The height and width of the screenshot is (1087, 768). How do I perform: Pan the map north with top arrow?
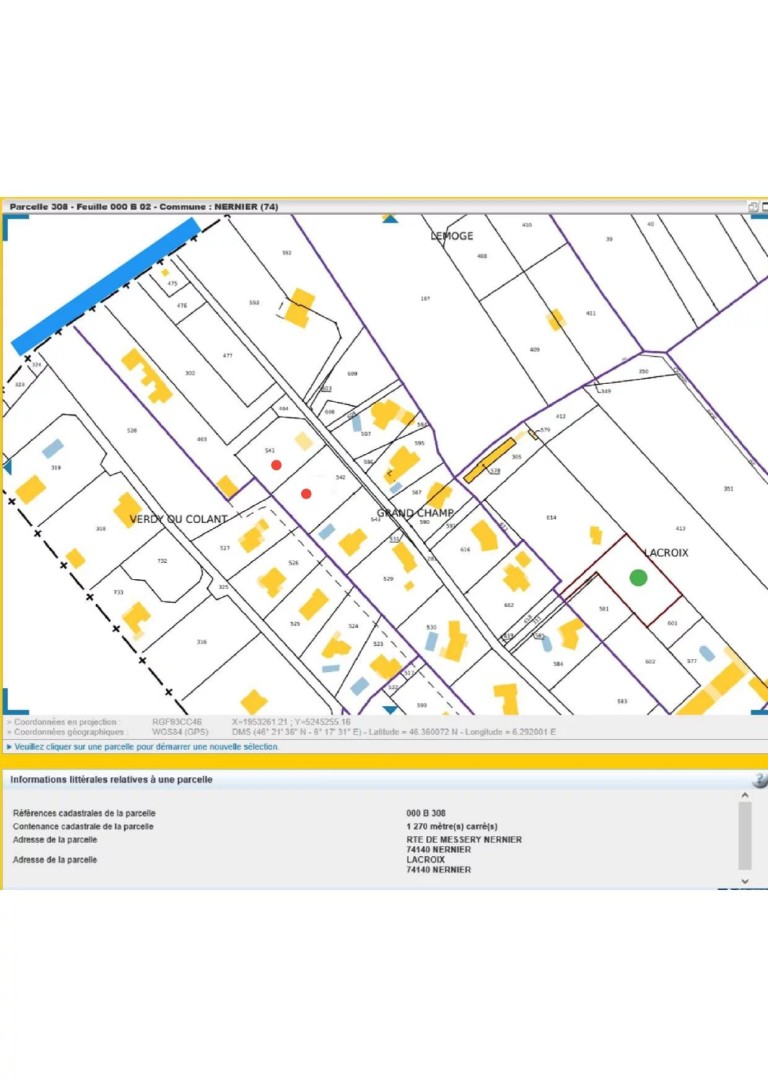[390, 218]
